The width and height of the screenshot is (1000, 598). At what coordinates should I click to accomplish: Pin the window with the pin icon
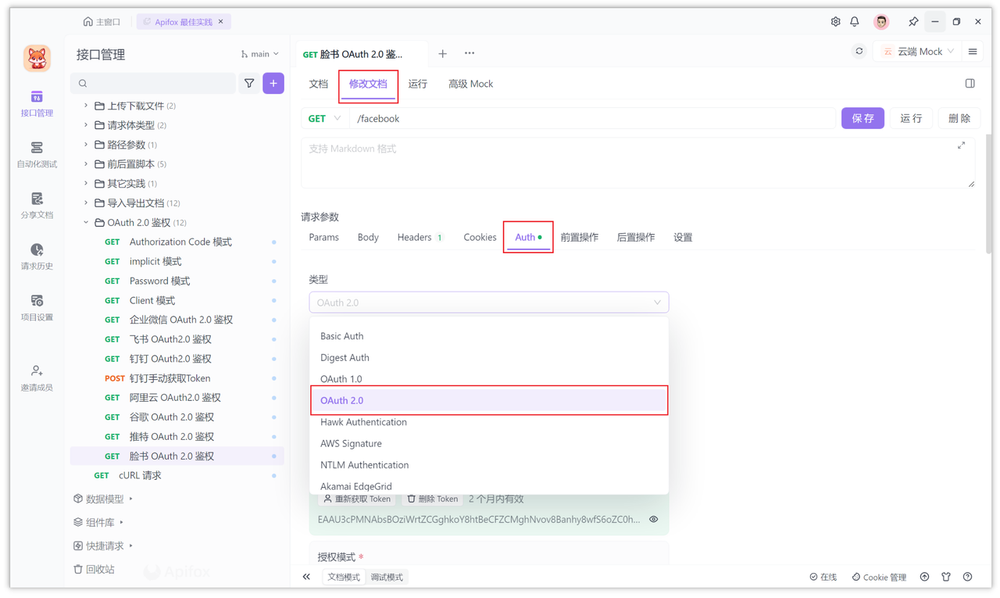[x=913, y=20]
